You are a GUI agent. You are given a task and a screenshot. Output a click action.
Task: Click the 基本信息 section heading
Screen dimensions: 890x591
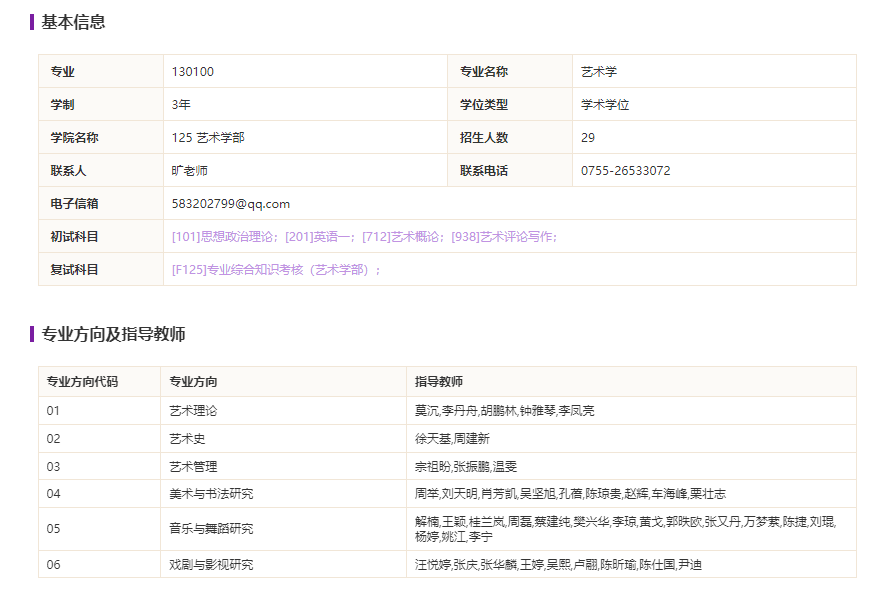[73, 22]
